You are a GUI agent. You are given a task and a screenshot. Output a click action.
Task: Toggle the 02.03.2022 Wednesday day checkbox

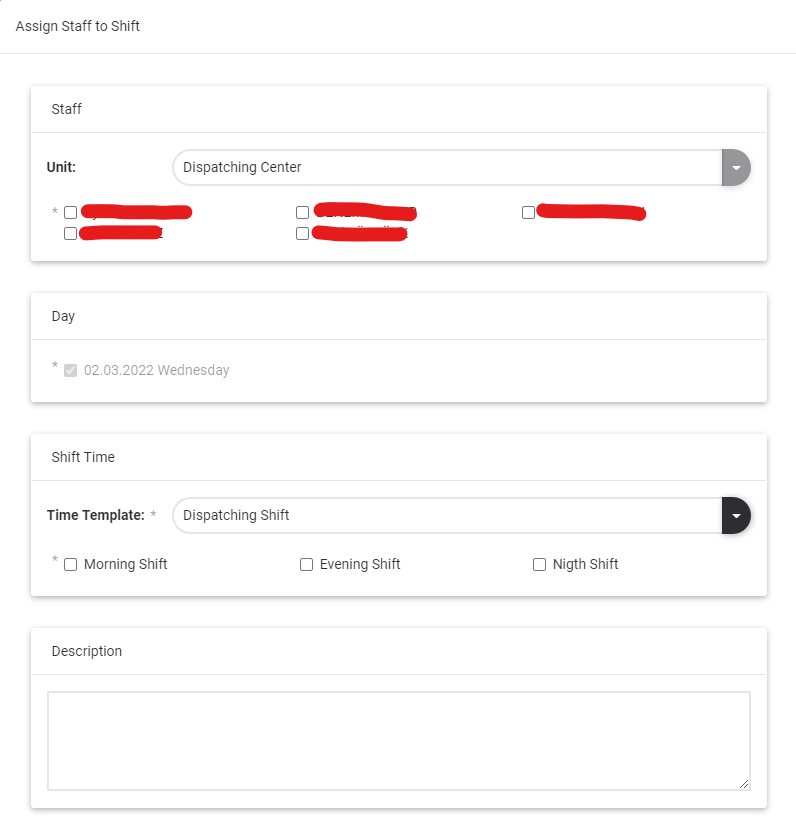[x=71, y=371]
